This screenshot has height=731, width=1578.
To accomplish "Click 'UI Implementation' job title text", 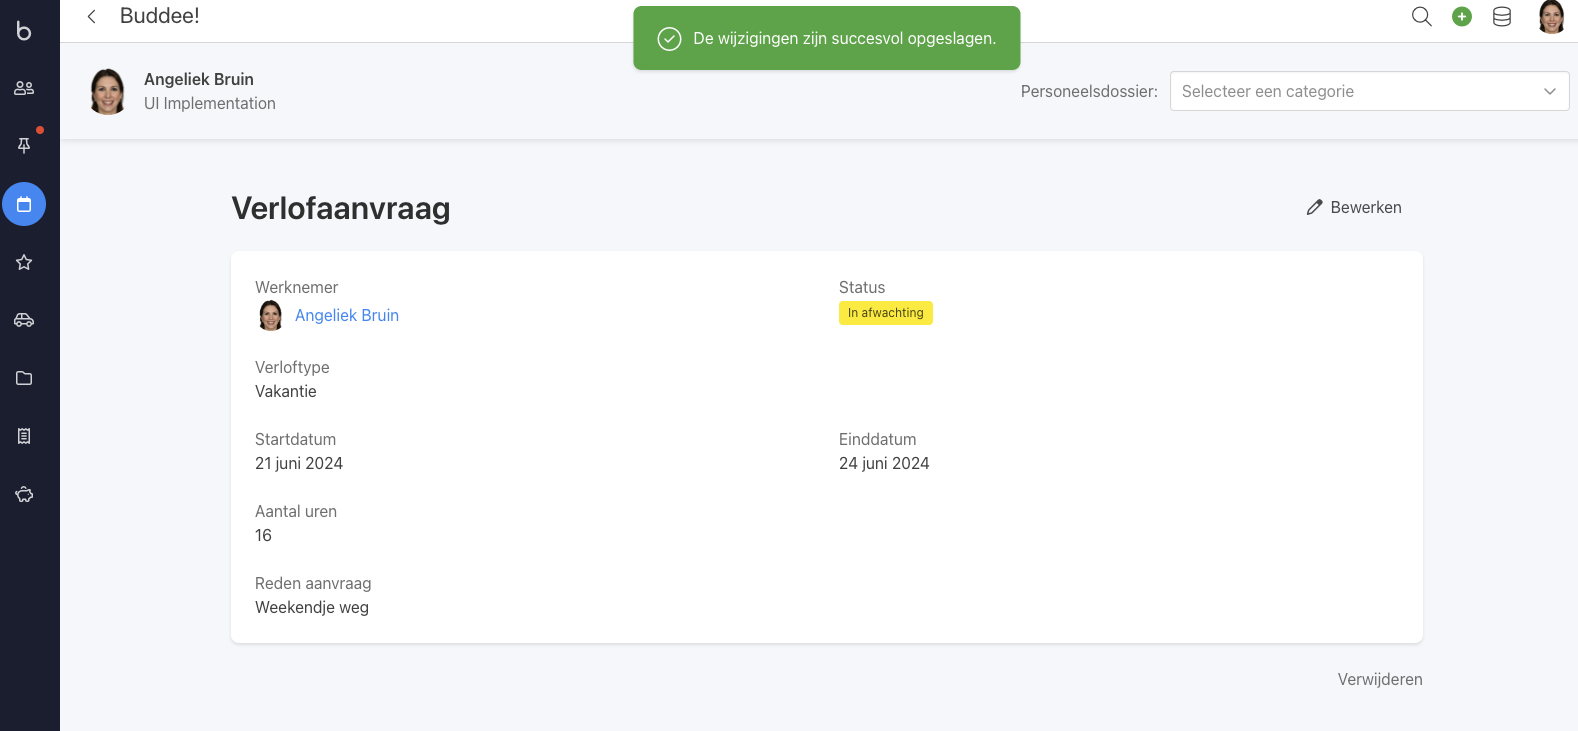I will [210, 103].
